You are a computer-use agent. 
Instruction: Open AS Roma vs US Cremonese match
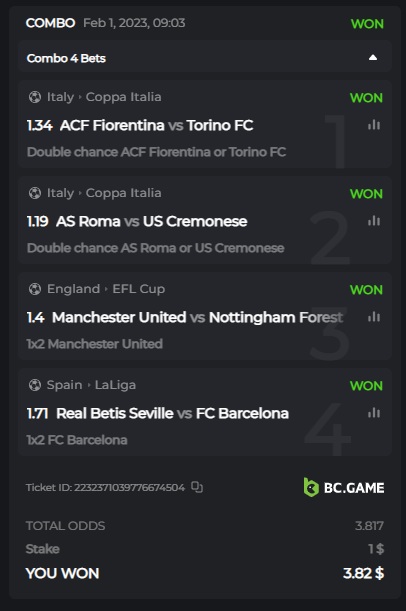[152, 221]
